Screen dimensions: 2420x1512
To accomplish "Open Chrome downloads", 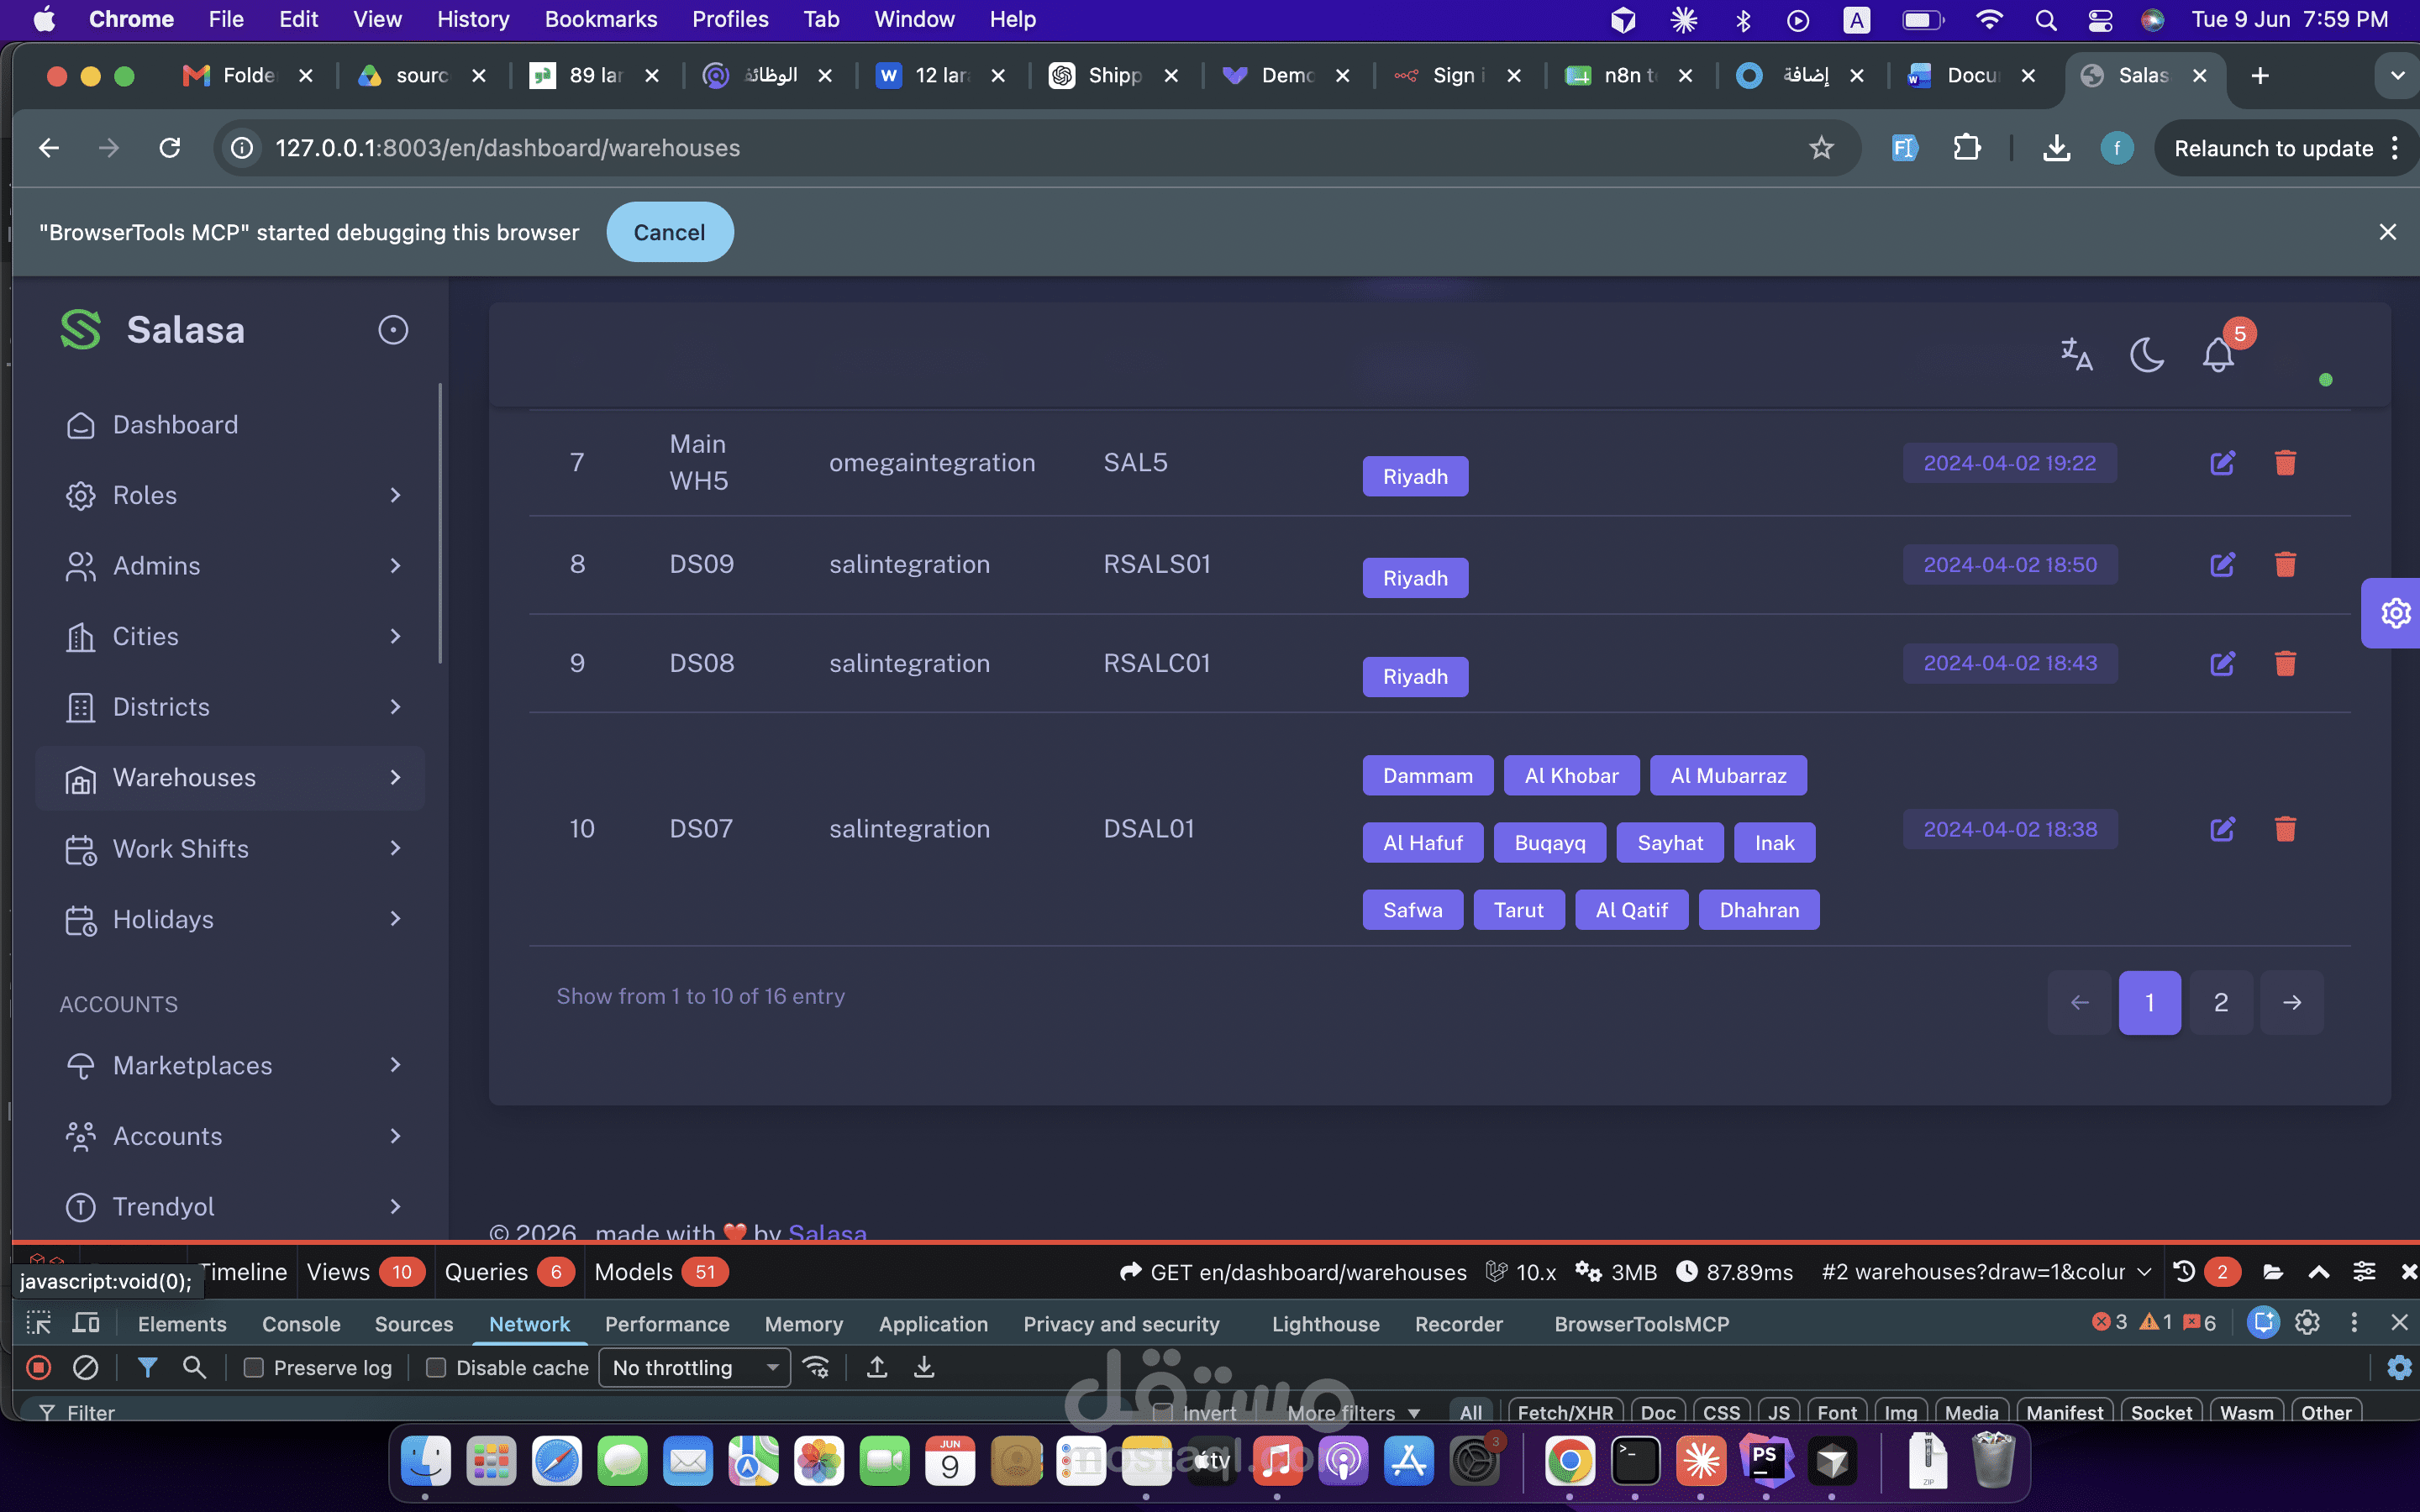I will click(2056, 148).
